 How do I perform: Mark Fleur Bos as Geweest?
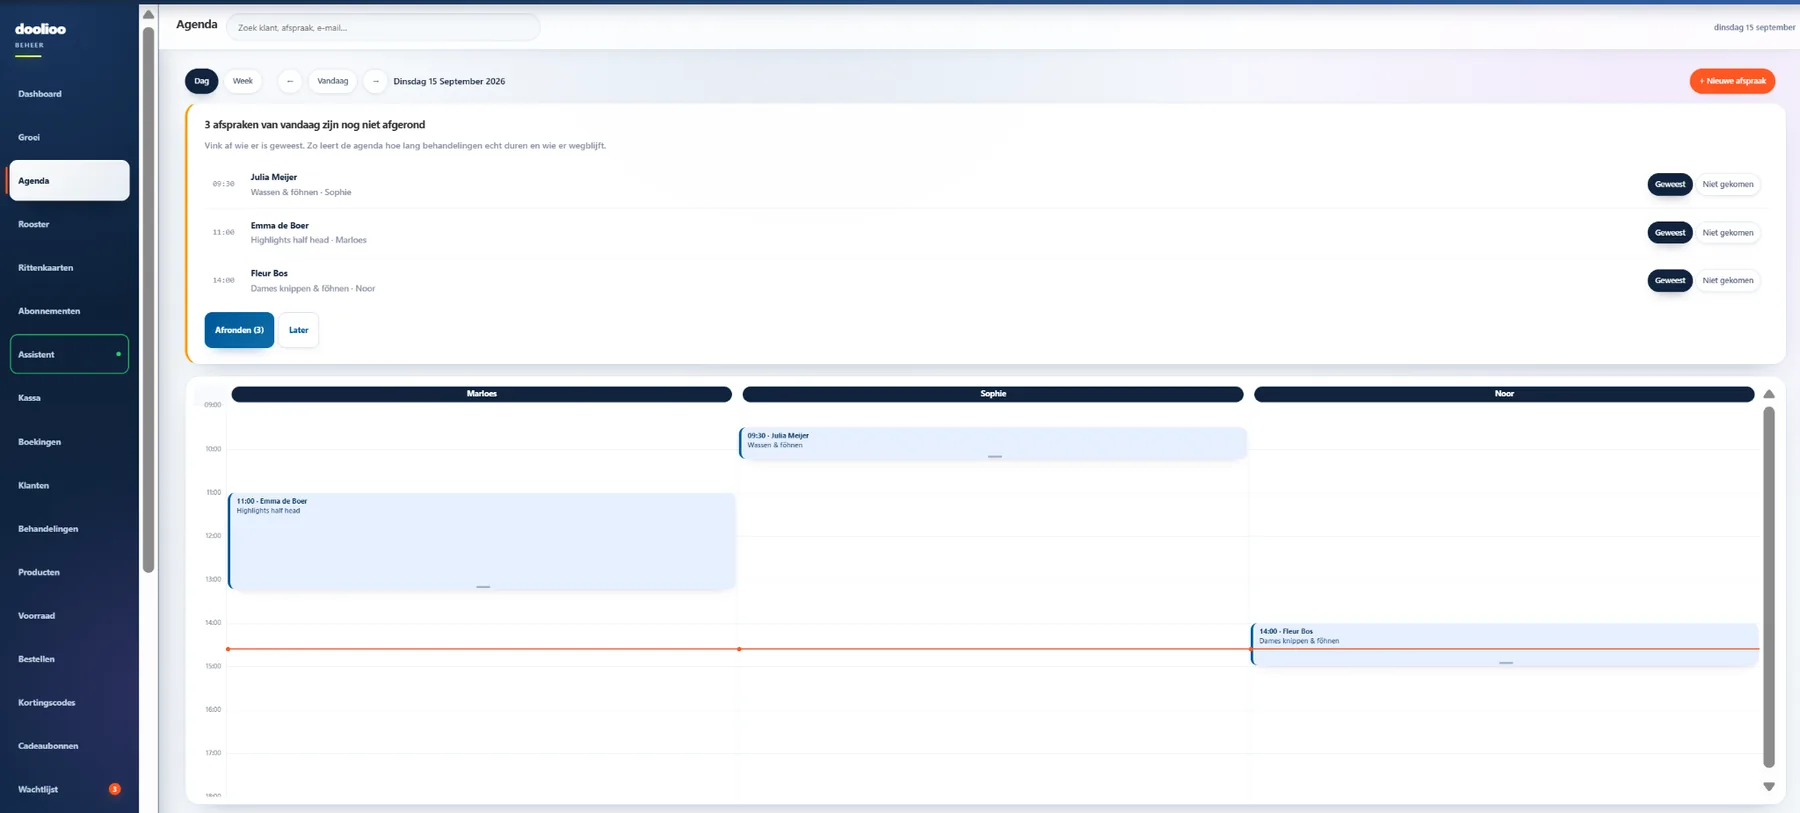pos(1670,280)
